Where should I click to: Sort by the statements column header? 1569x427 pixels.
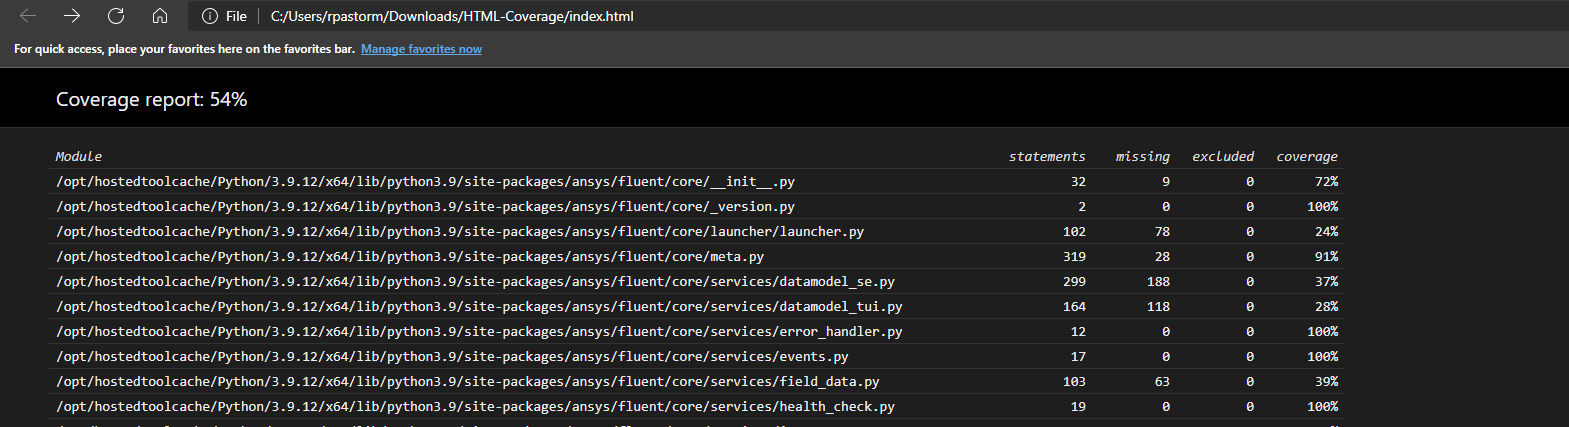pos(1047,156)
